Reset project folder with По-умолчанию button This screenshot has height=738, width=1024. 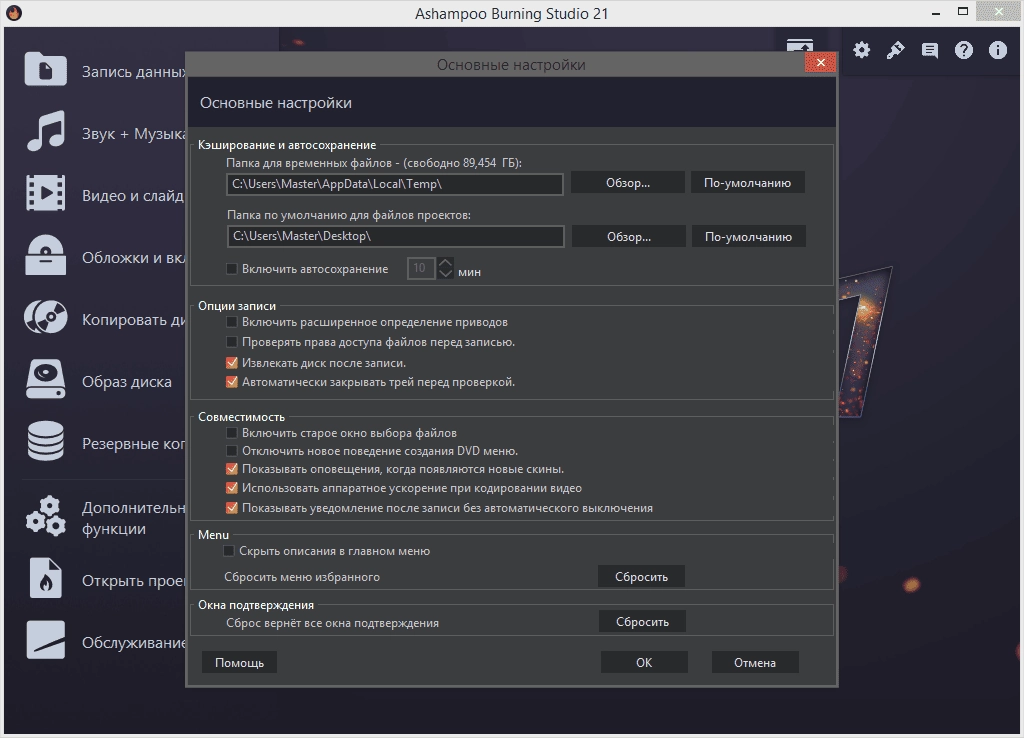pos(748,236)
